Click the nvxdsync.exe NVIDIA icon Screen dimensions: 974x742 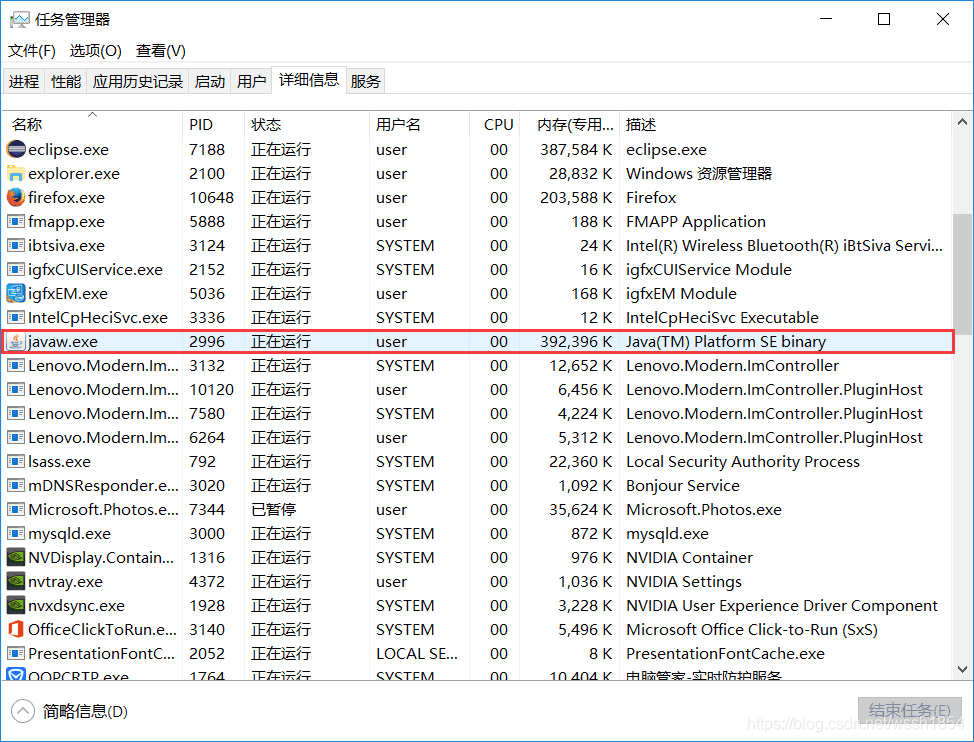[16, 605]
